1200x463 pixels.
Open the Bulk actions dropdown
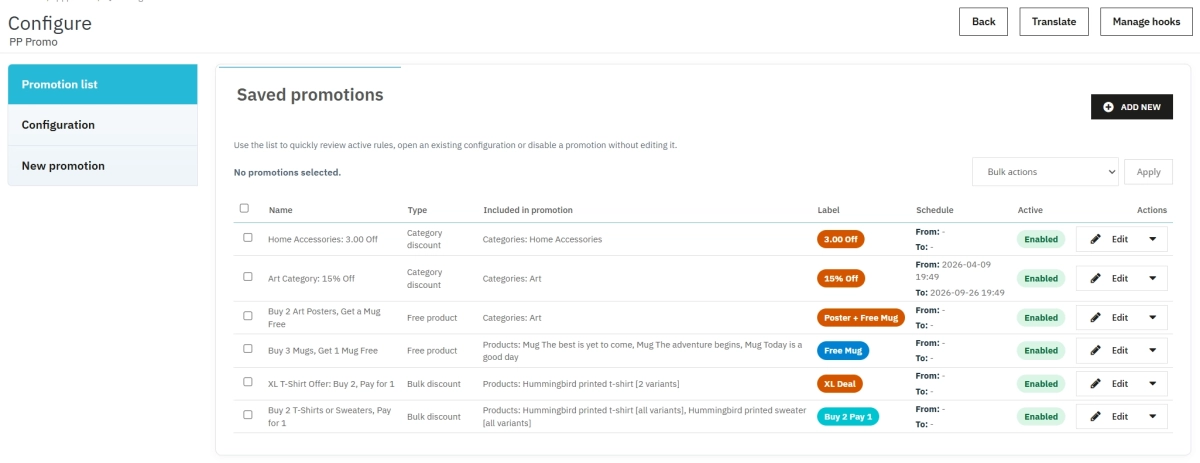tap(1044, 172)
